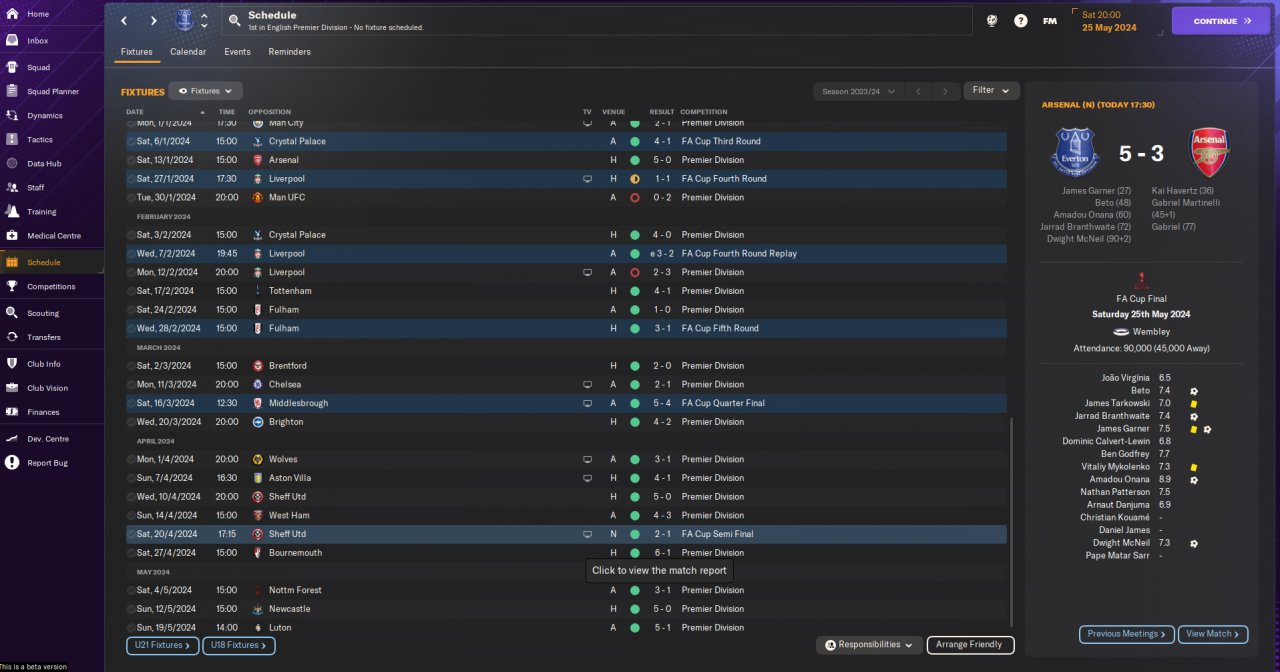Switch to the Calendar tab
The width and height of the screenshot is (1280, 672).
[x=188, y=52]
